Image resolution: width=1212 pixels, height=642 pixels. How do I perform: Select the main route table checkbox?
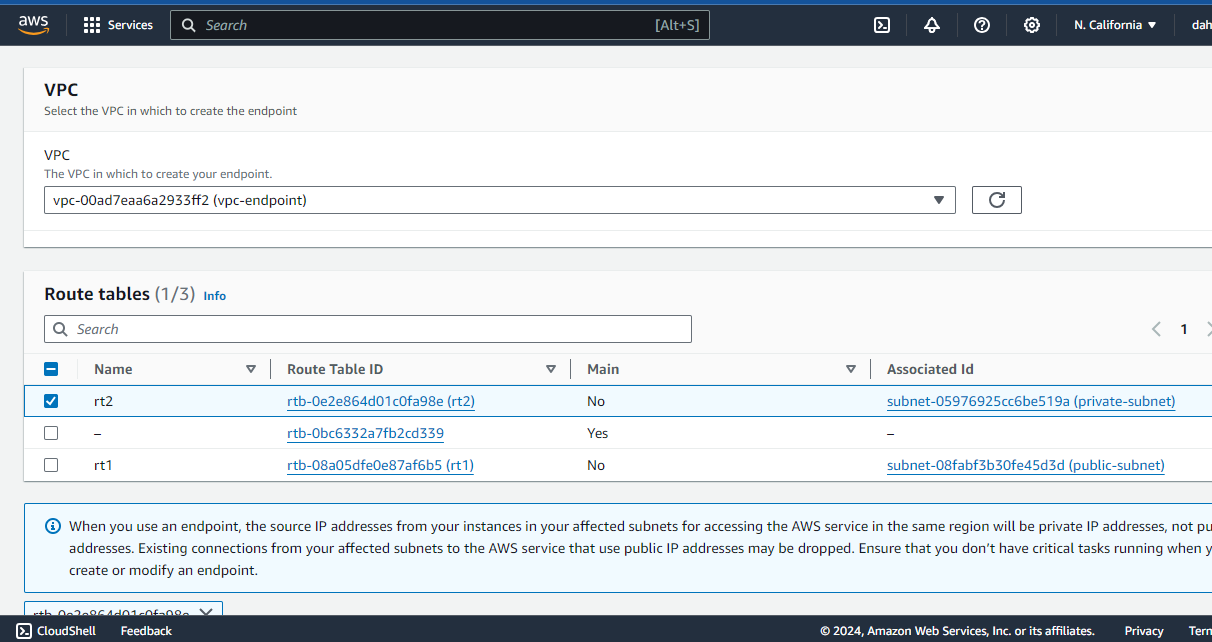(x=51, y=433)
